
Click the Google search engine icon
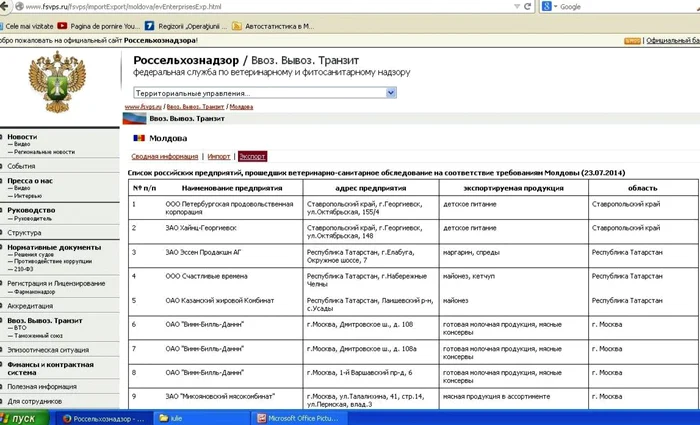[546, 6]
